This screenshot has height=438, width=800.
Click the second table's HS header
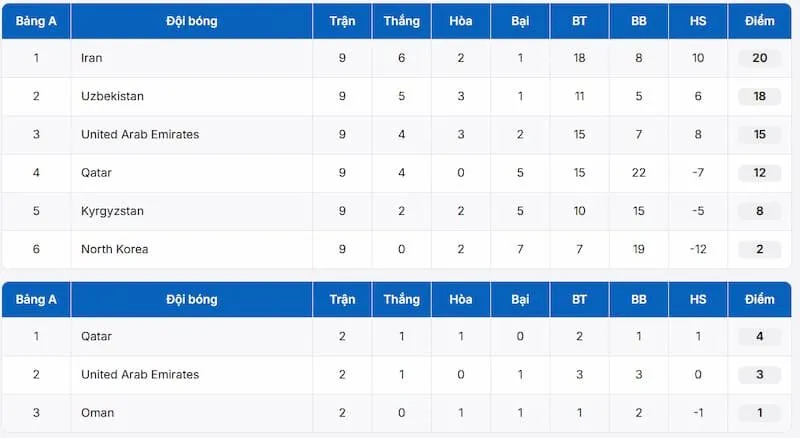(x=698, y=299)
